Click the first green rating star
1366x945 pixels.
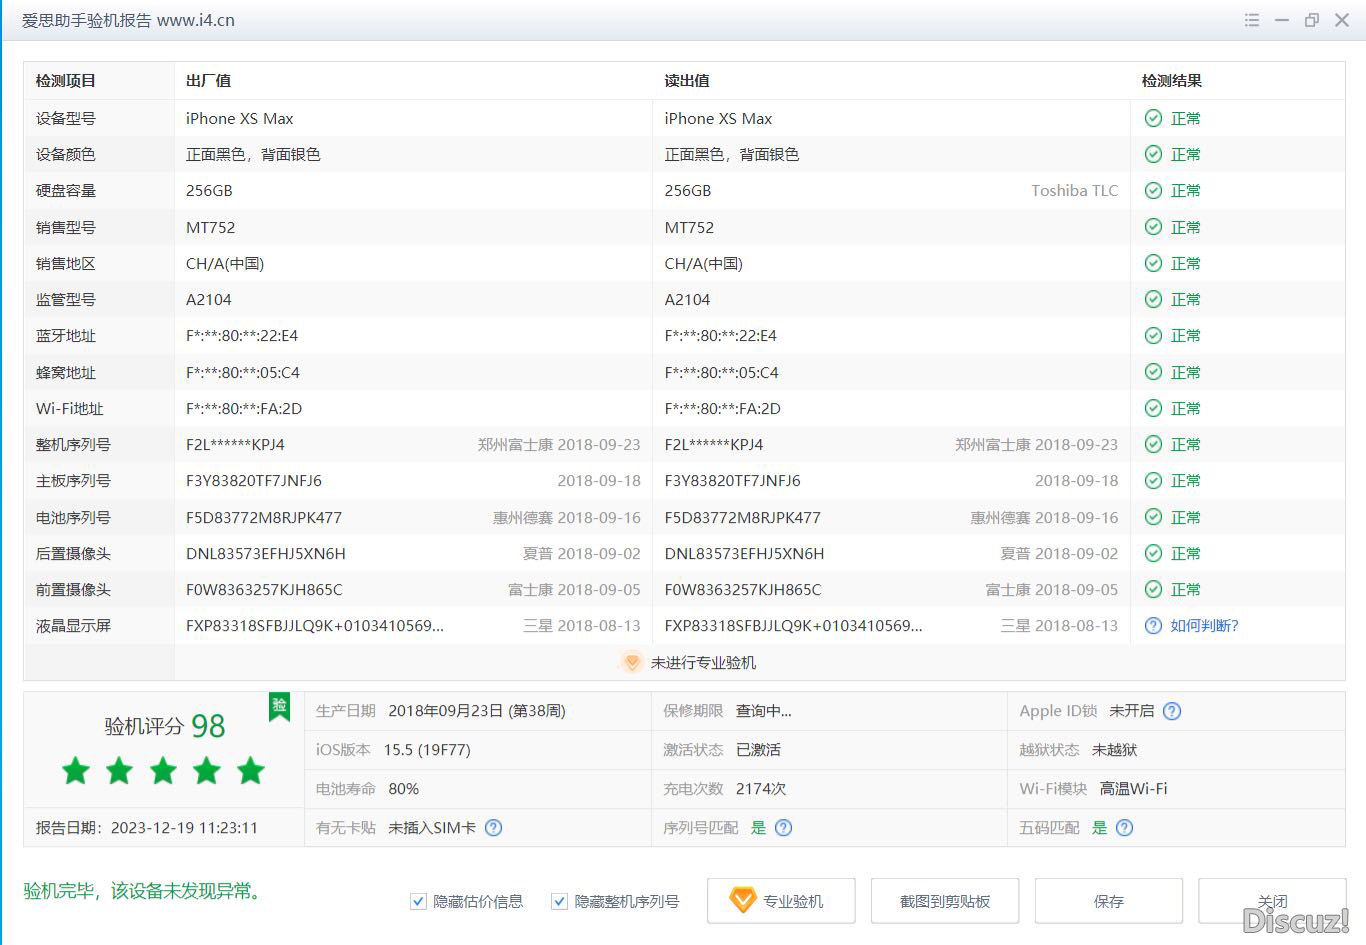pyautogui.click(x=76, y=770)
